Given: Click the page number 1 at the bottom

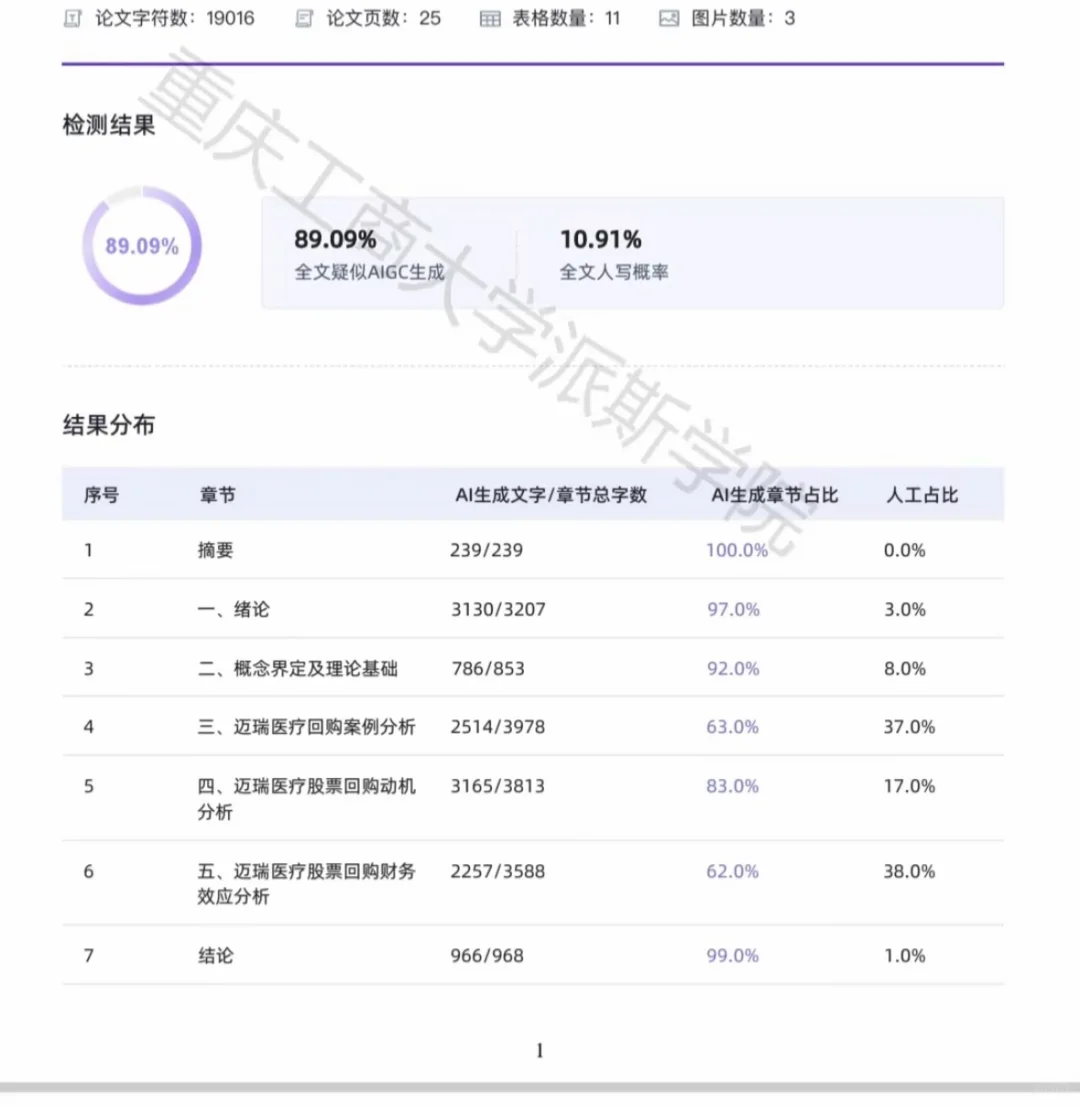Looking at the screenshot, I should click(540, 1051).
